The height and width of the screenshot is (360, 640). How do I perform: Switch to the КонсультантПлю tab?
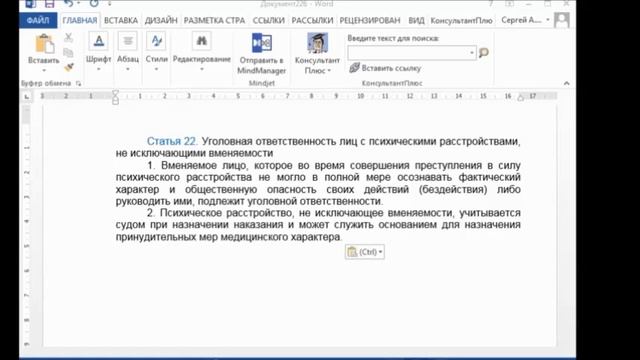coord(461,20)
